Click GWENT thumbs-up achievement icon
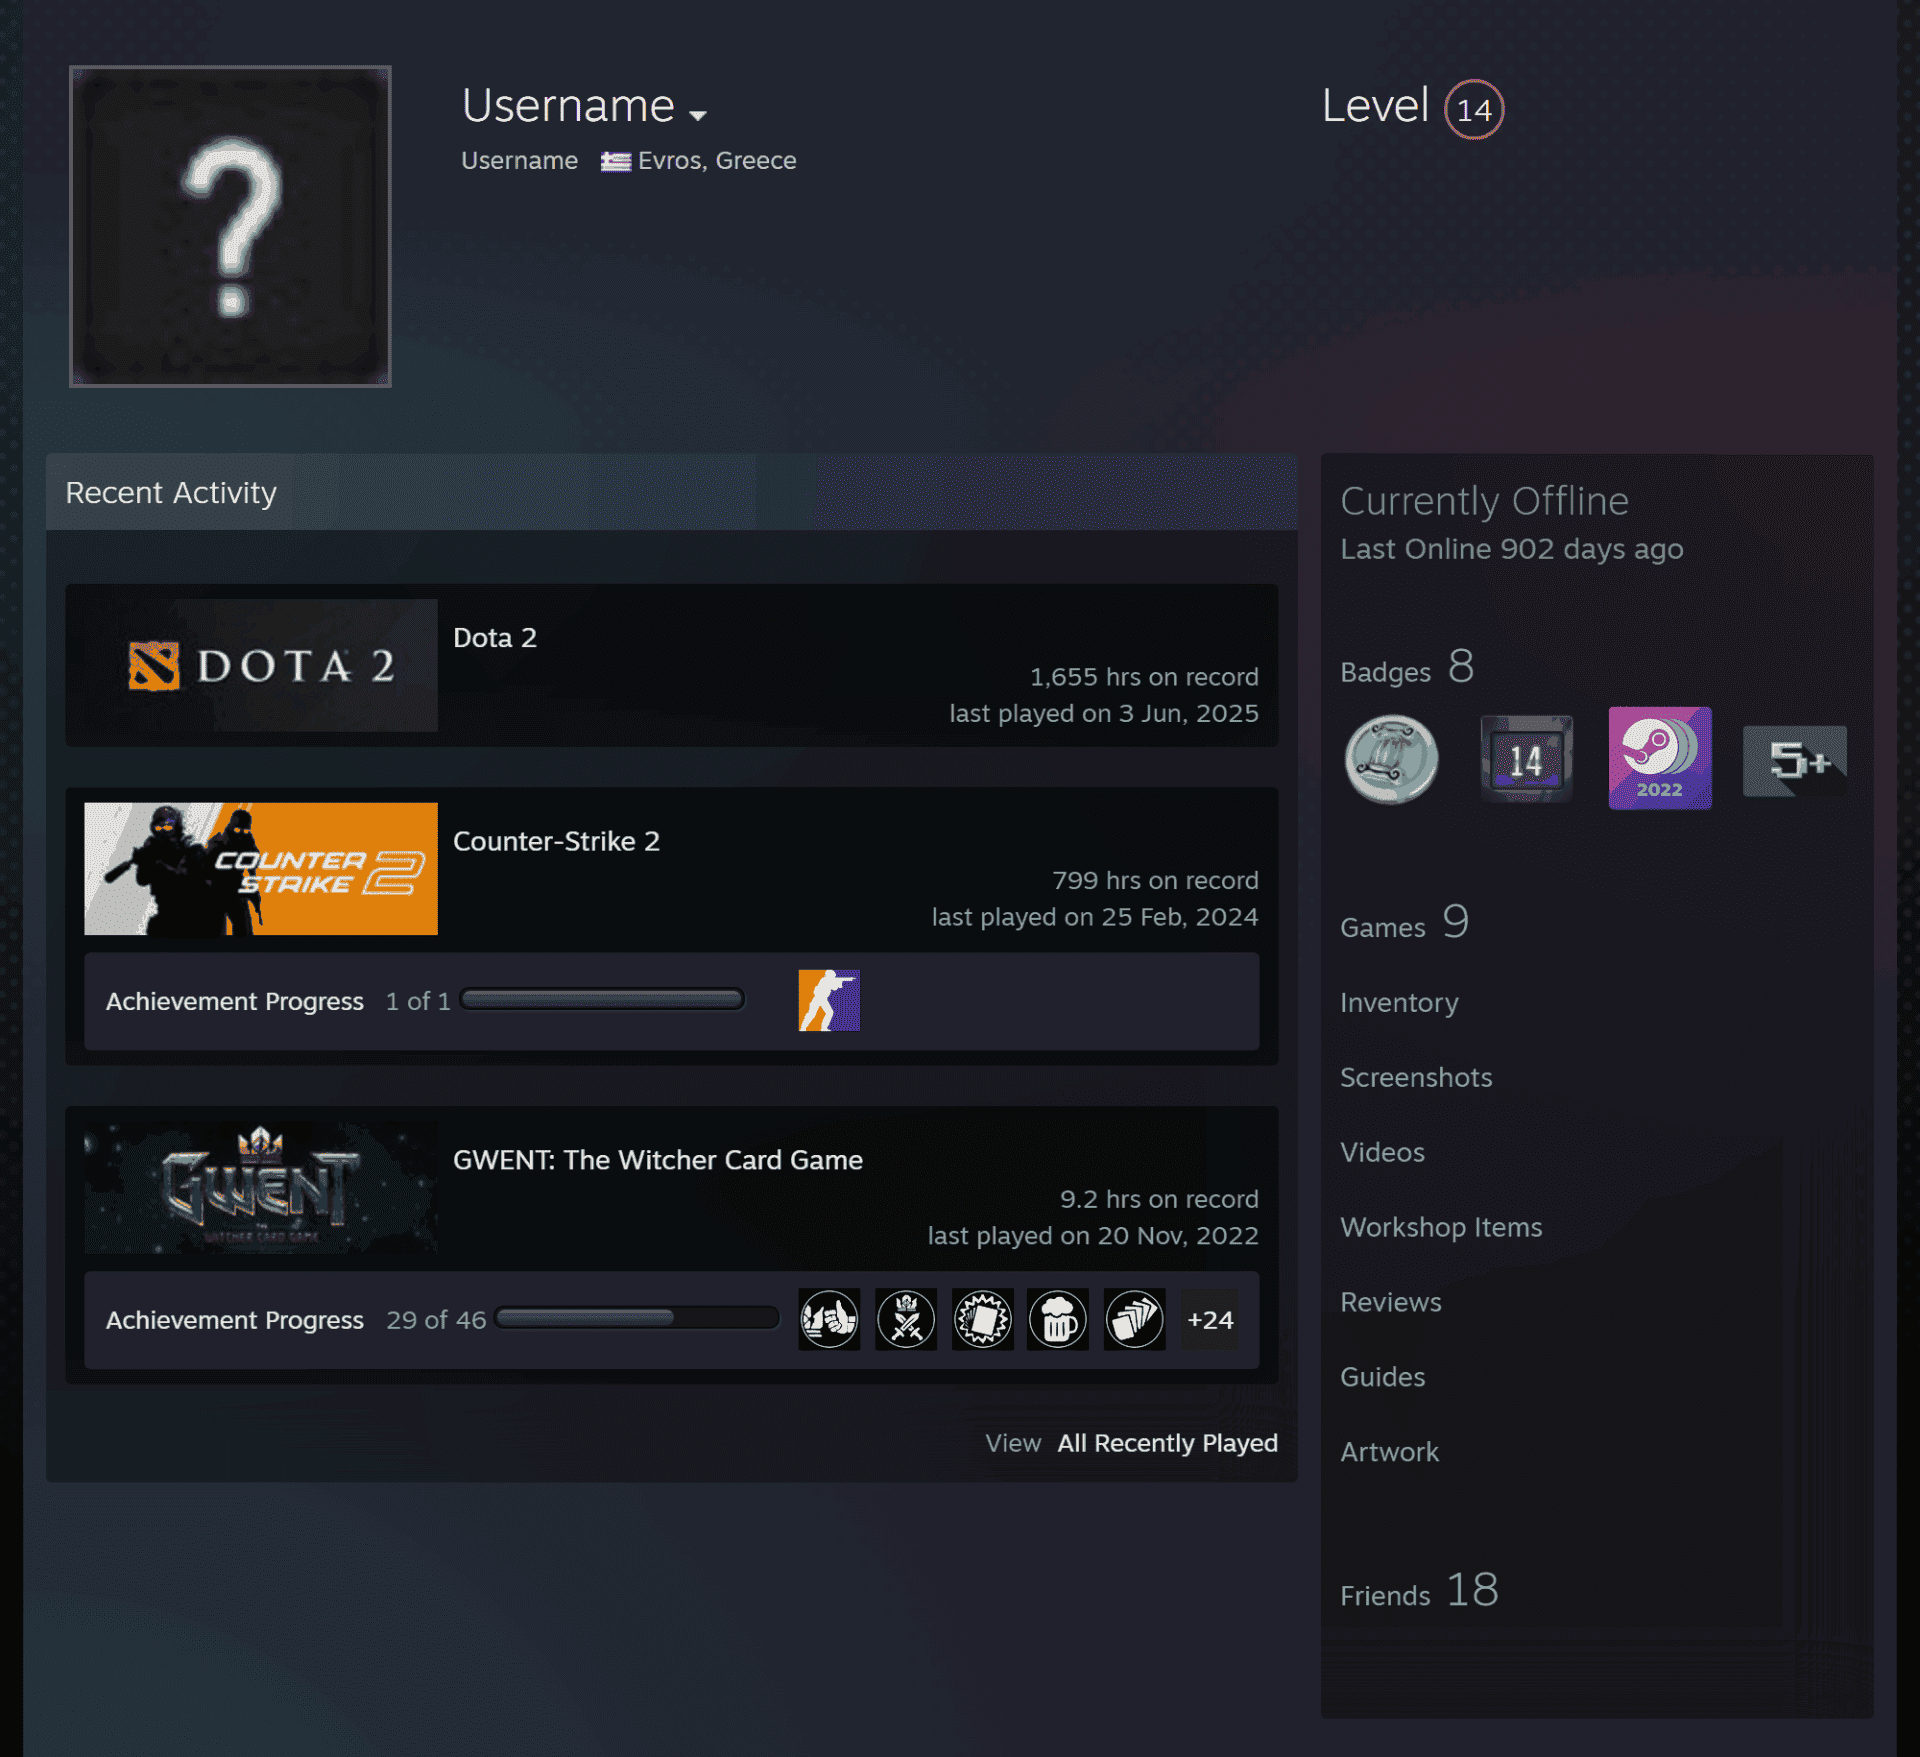Screen dimensions: 1920x1757 pos(829,1319)
